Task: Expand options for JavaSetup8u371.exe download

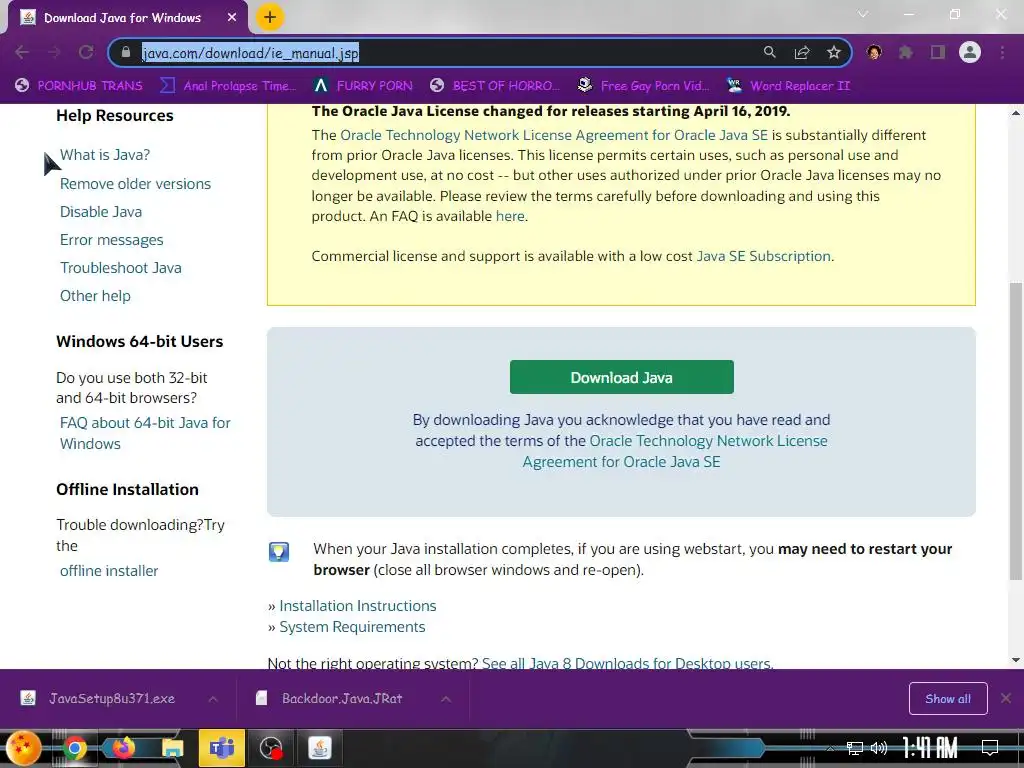Action: point(213,699)
